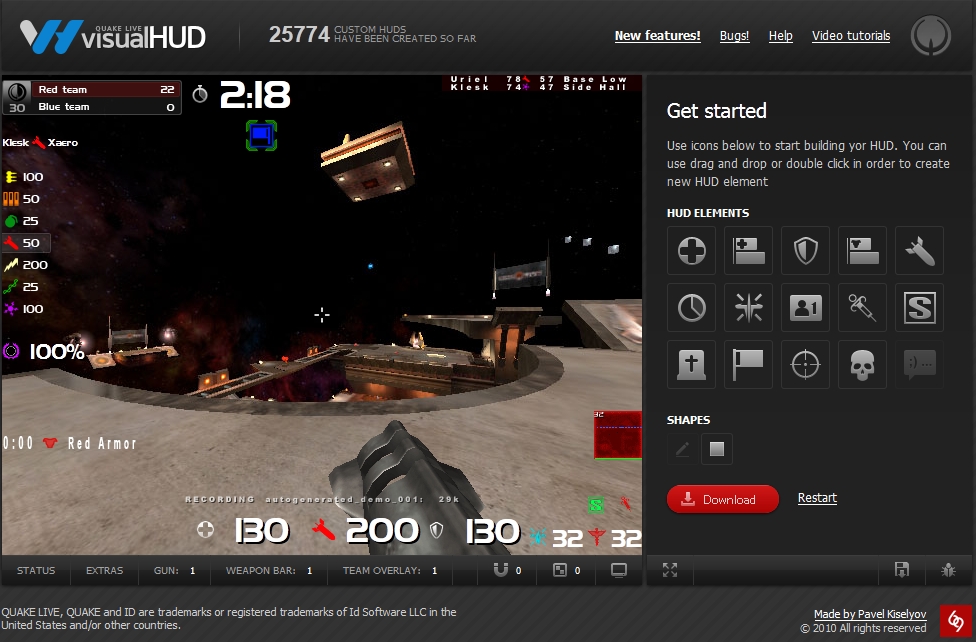Select the blue flag icon in preview
Screen dimensions: 976x642
tap(261, 135)
